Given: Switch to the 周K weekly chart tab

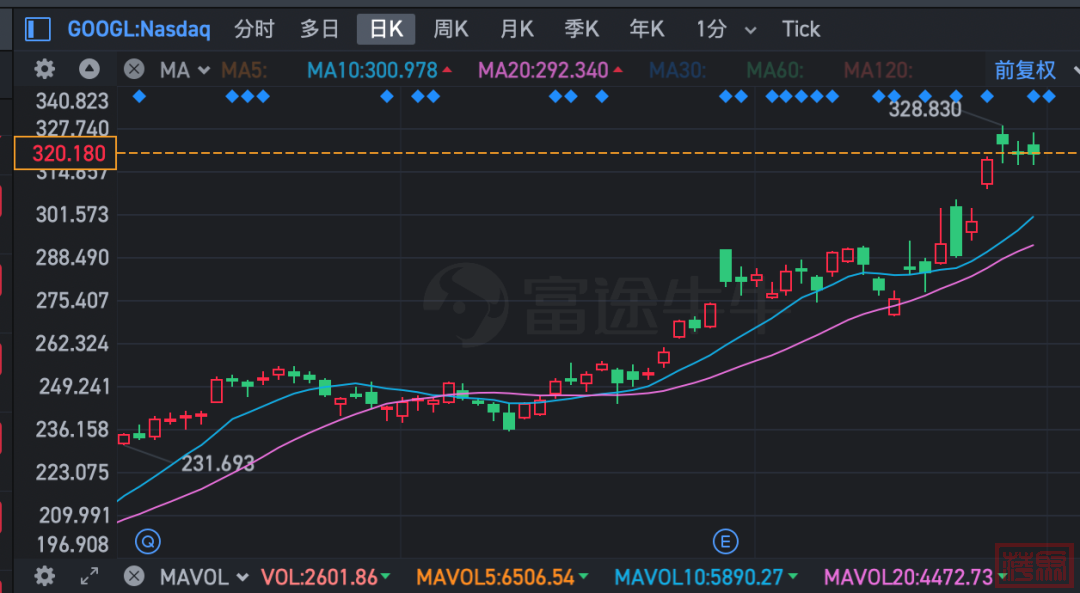Looking at the screenshot, I should point(450,29).
